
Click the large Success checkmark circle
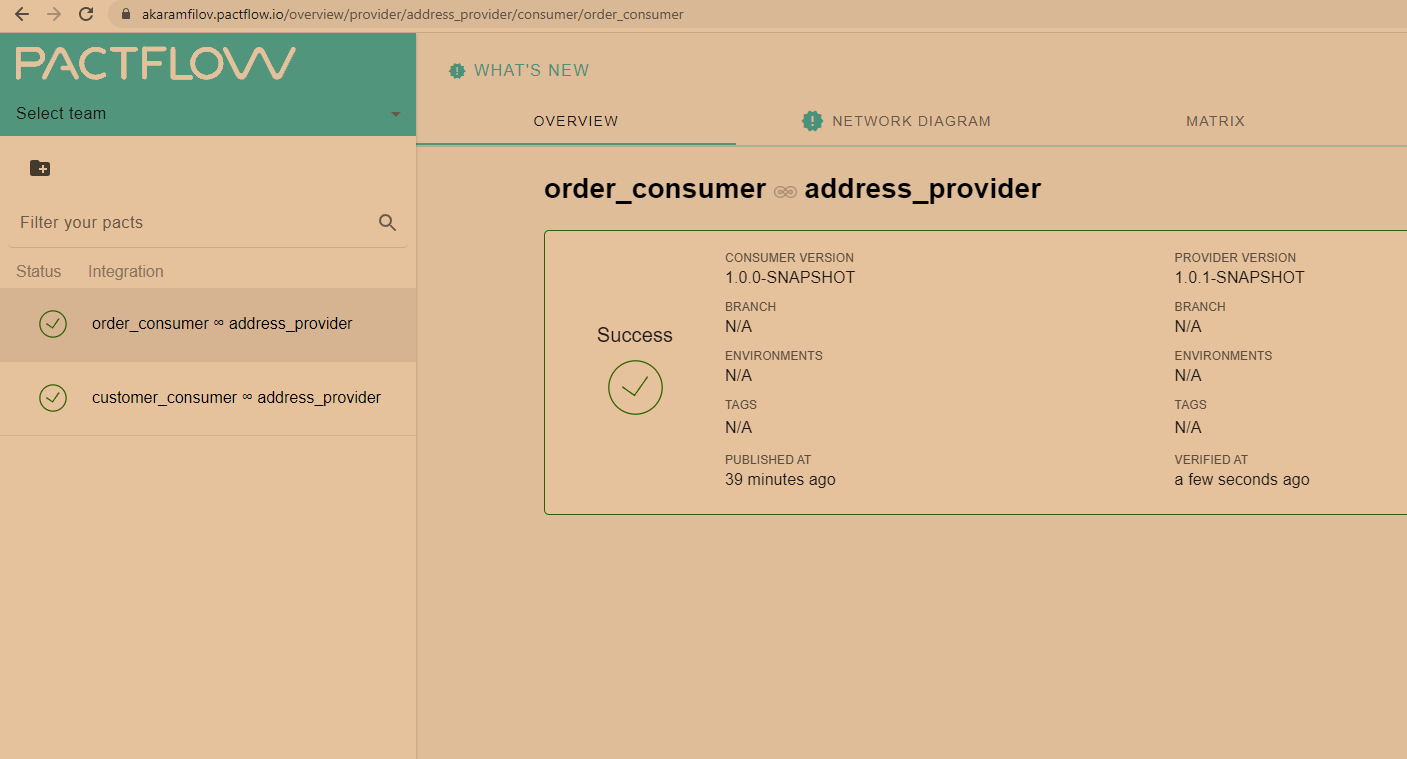click(635, 387)
